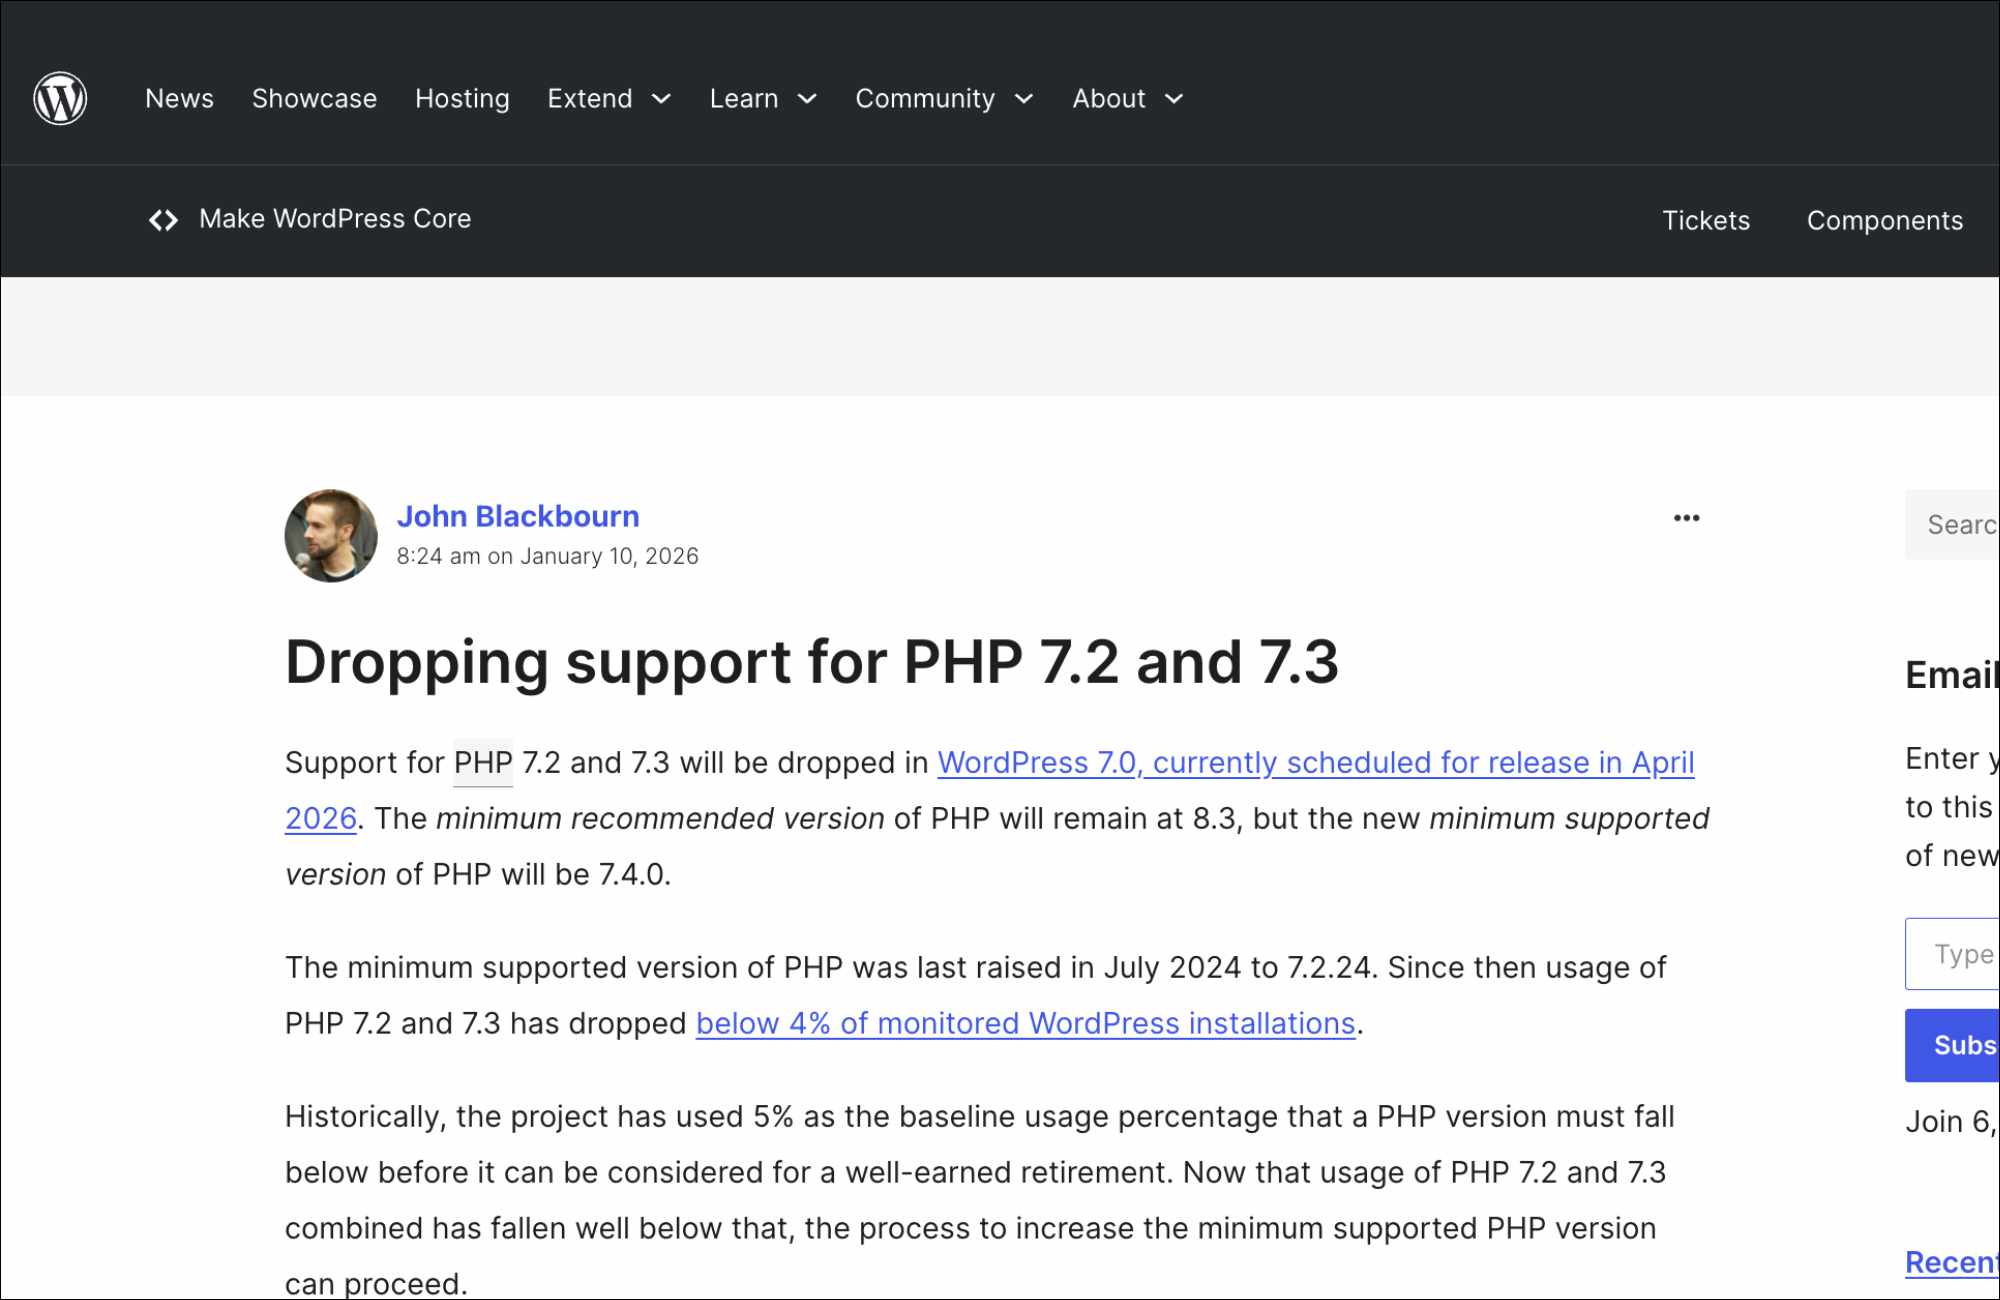The image size is (2000, 1300).
Task: Click the Make WordPress Core site title
Action: (x=335, y=219)
